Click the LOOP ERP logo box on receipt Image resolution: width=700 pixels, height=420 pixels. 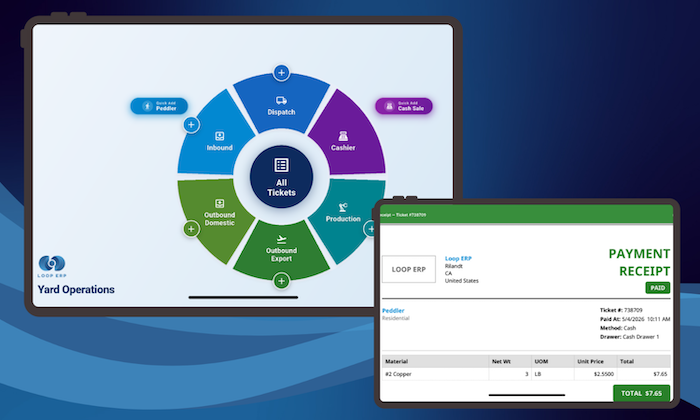(x=409, y=269)
